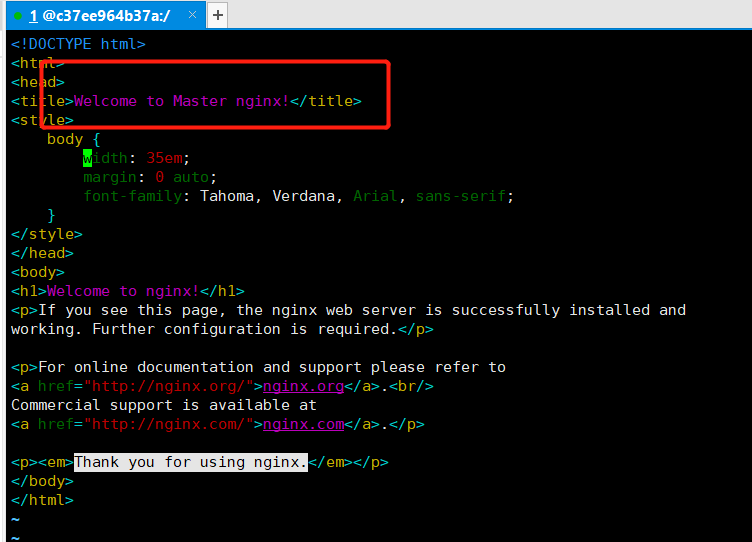Click the 'margin' property text

pyautogui.click(x=110, y=177)
